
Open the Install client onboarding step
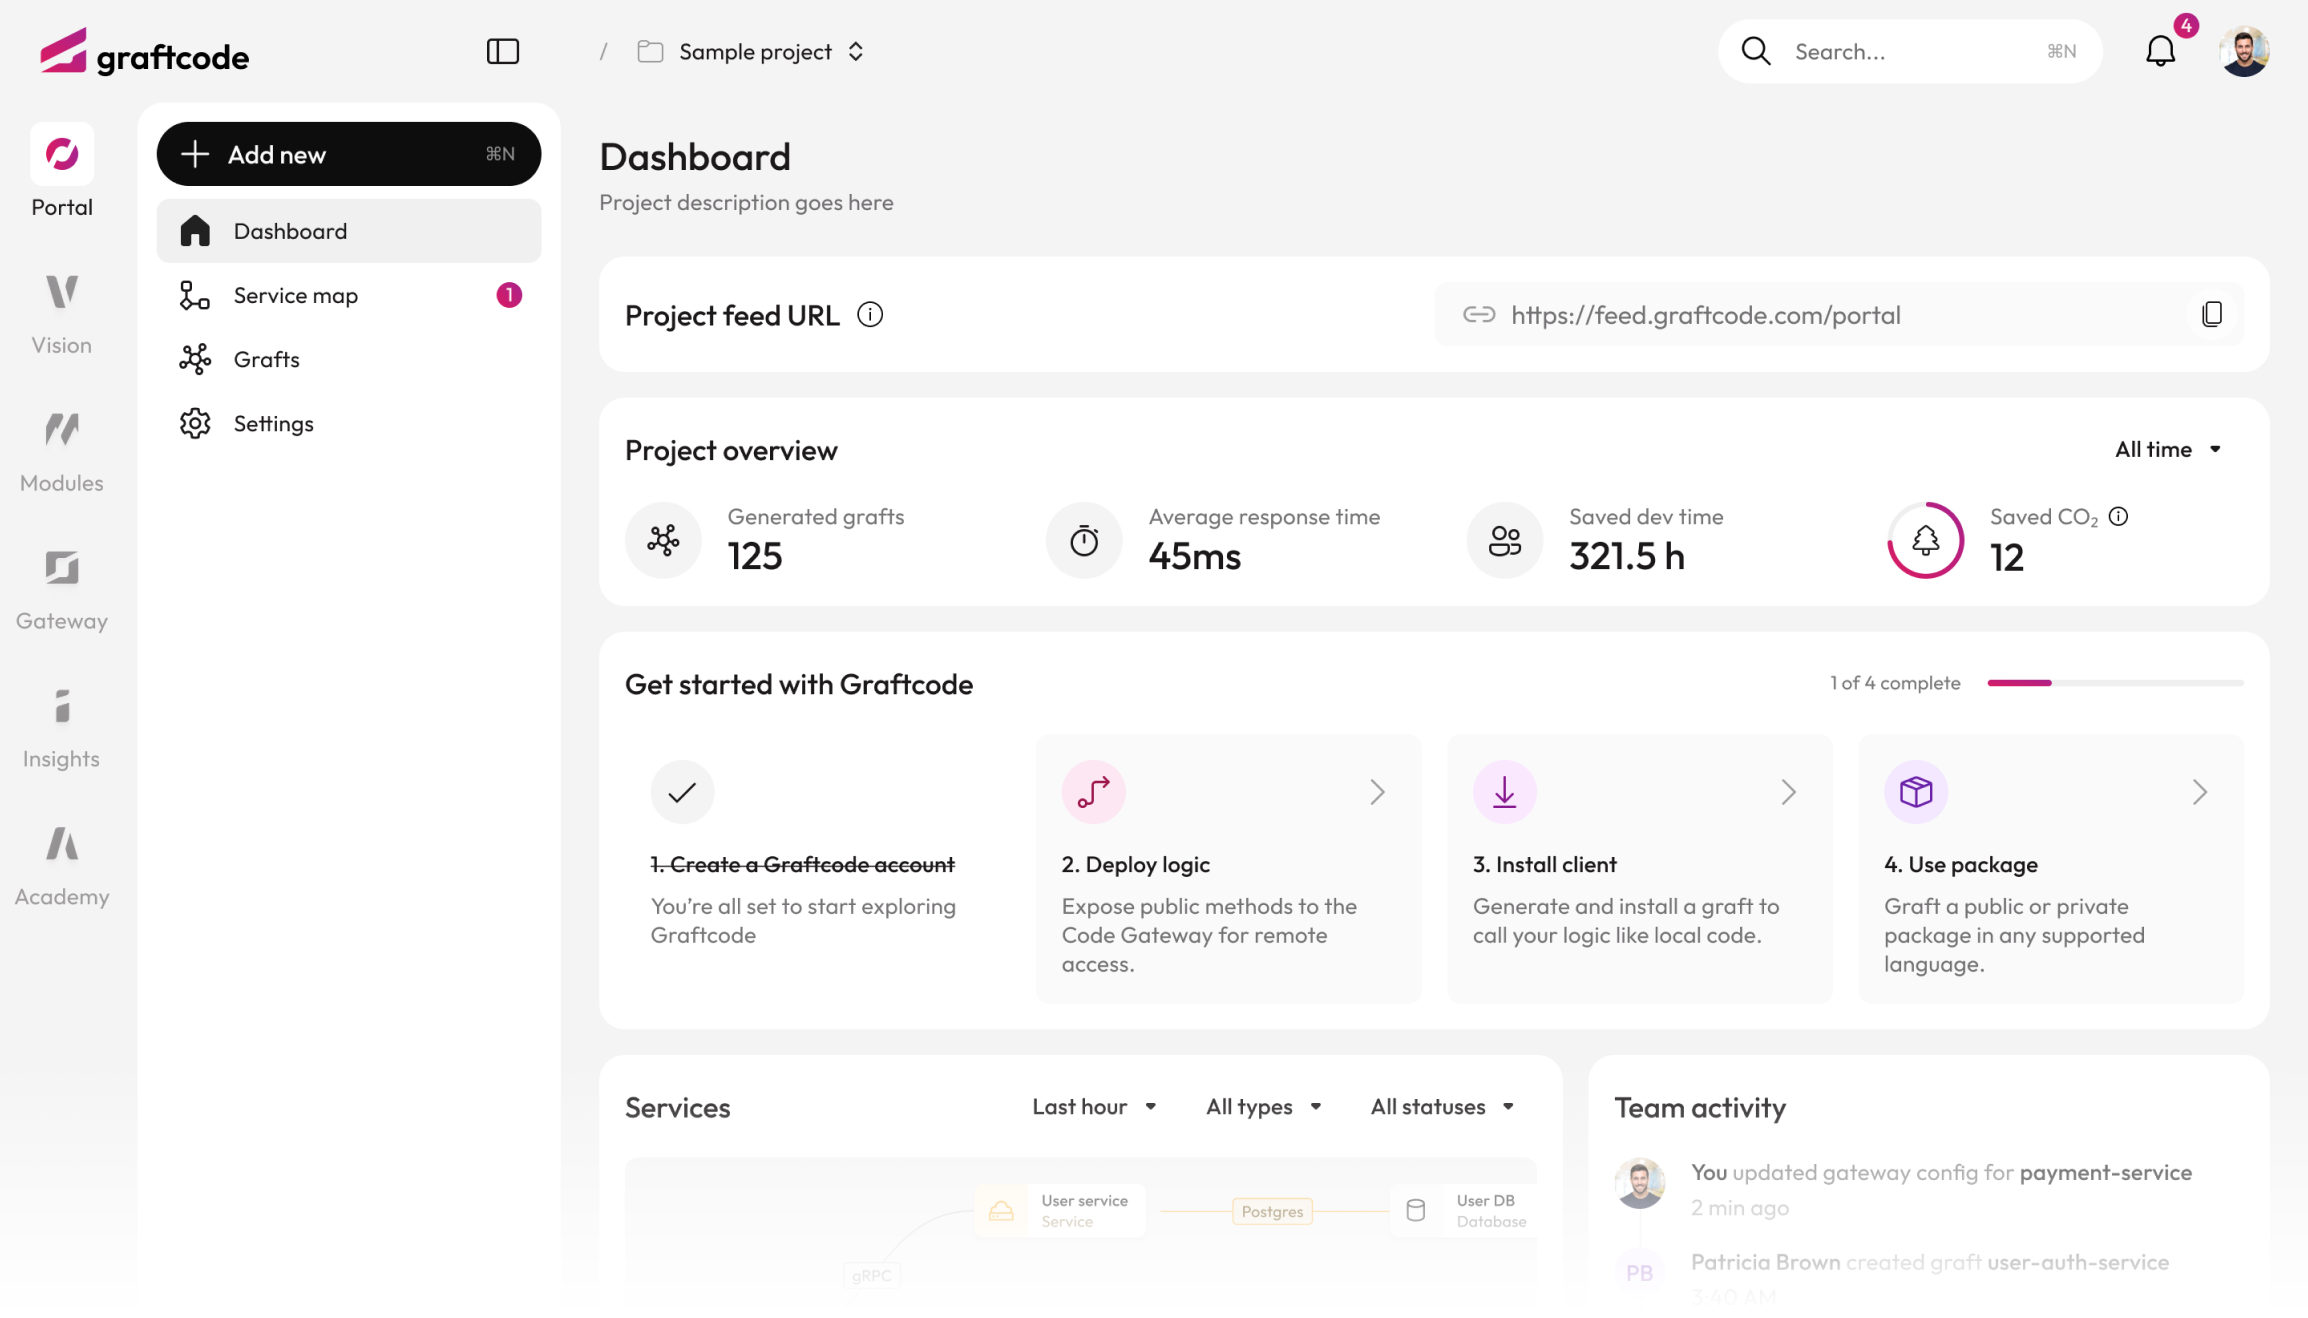click(x=1638, y=868)
